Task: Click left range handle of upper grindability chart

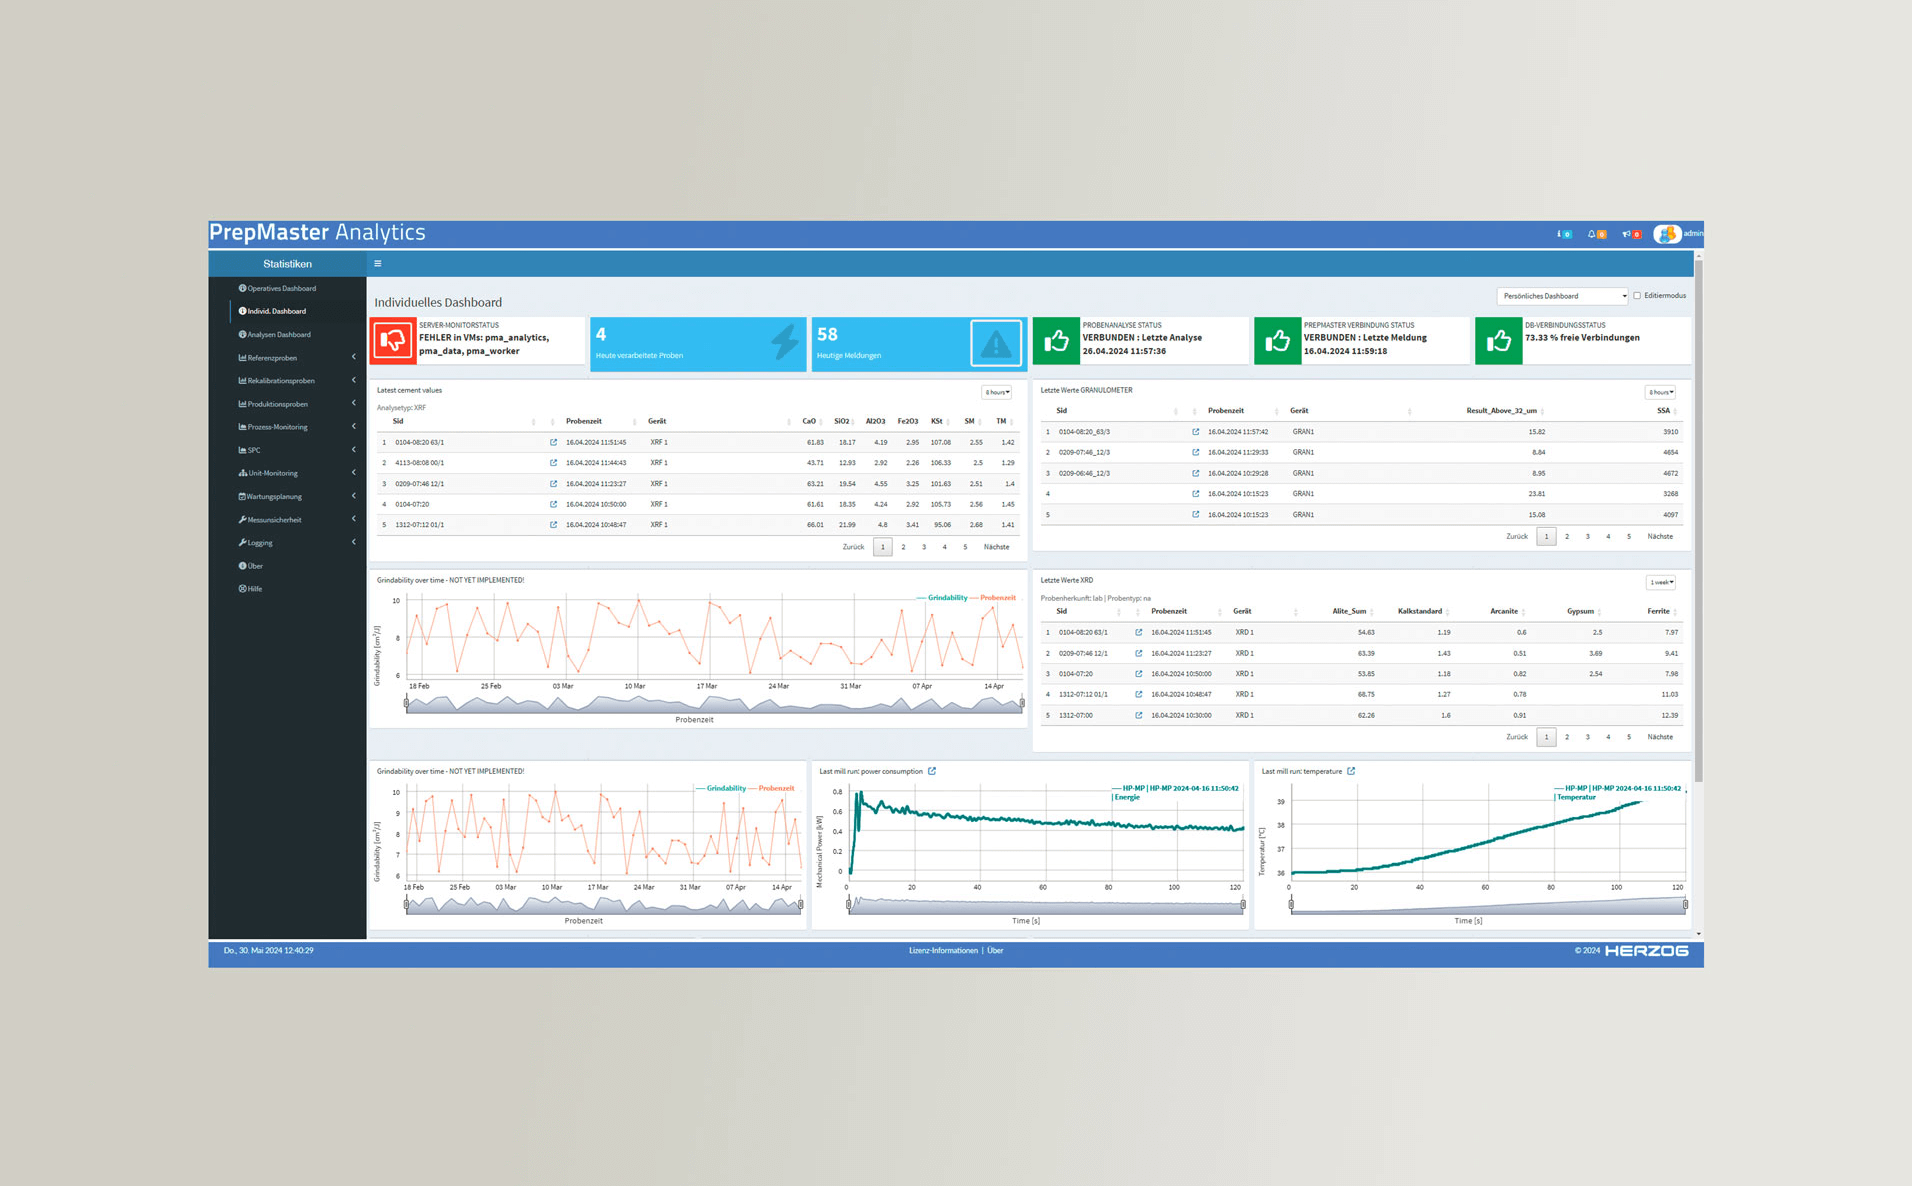Action: tap(406, 703)
